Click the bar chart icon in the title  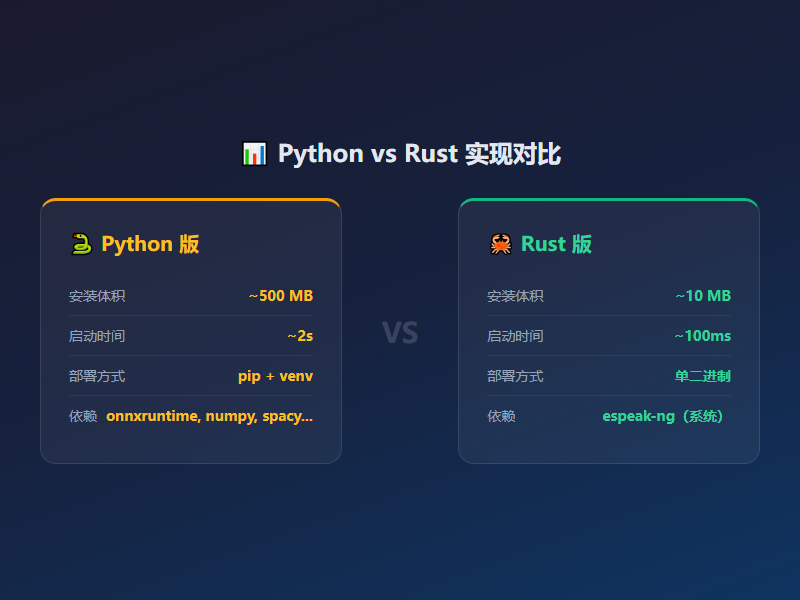point(254,154)
